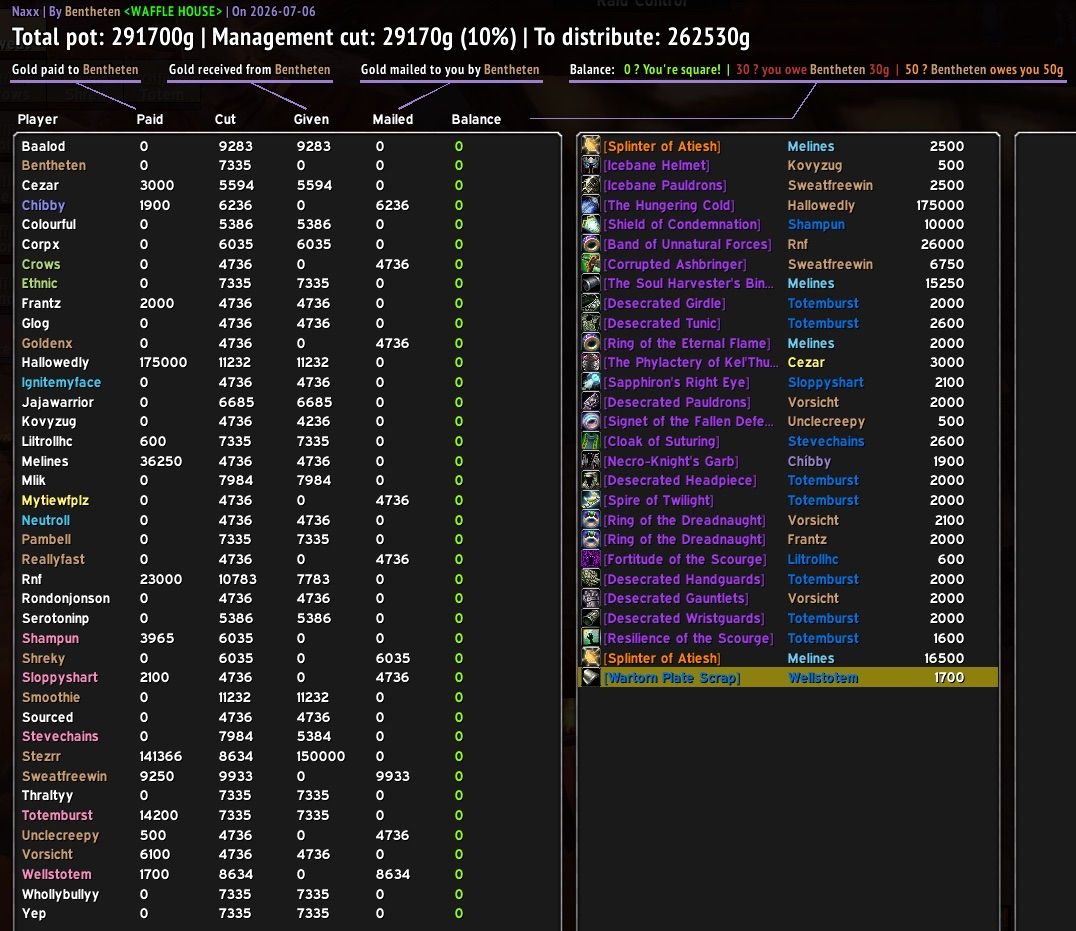Click The Phylactery of Kel'Thuzad icon
Screen dimensions: 1076x931
(x=591, y=362)
